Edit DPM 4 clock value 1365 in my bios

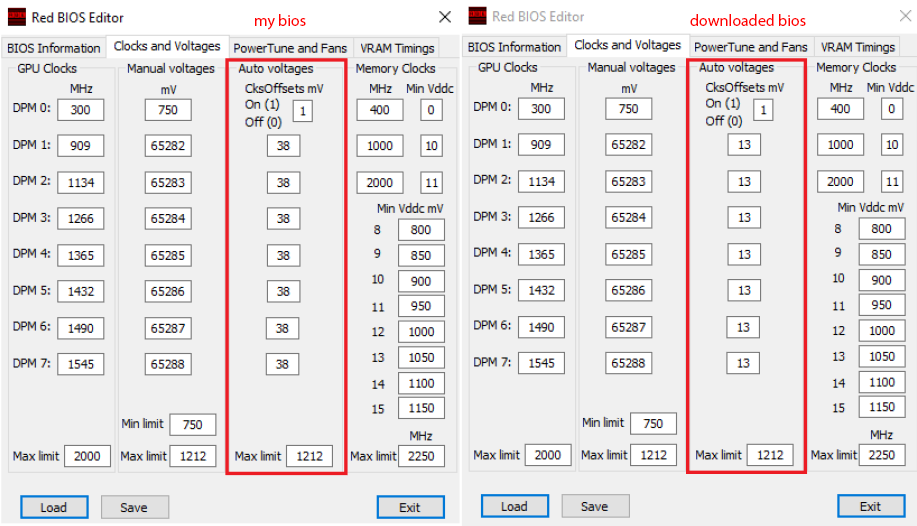(81, 255)
